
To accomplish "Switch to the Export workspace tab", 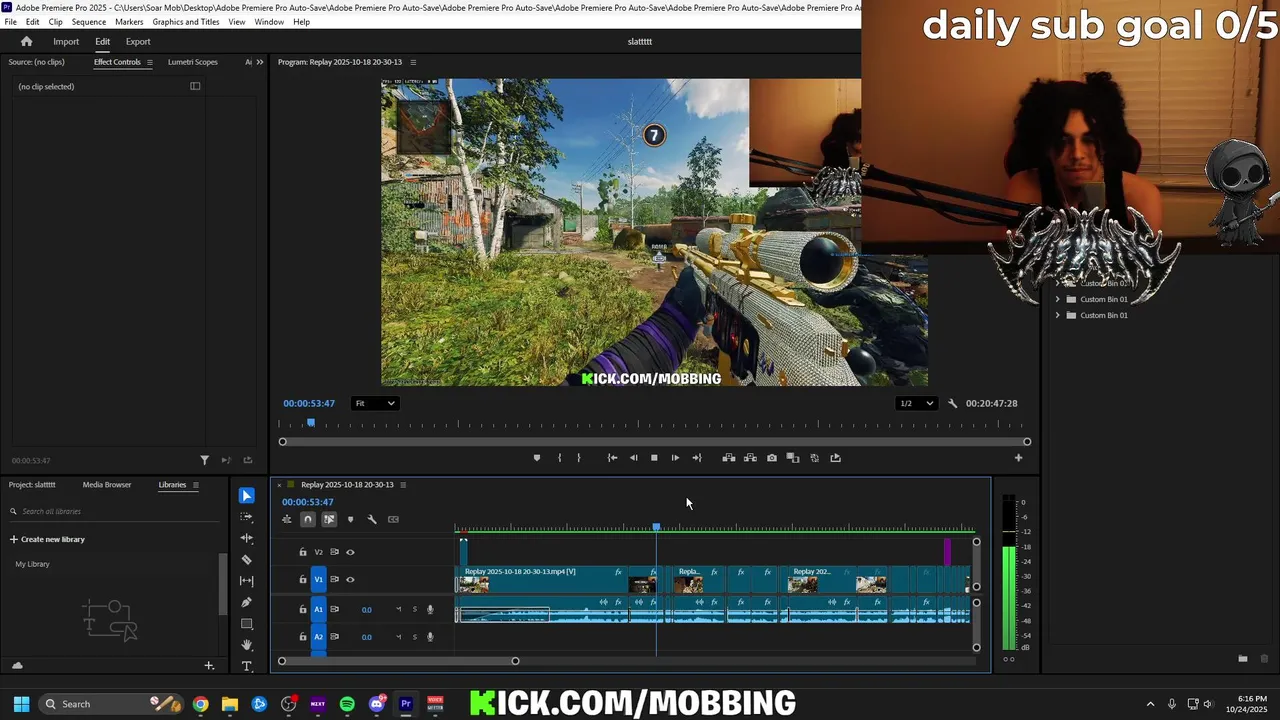I will [138, 42].
